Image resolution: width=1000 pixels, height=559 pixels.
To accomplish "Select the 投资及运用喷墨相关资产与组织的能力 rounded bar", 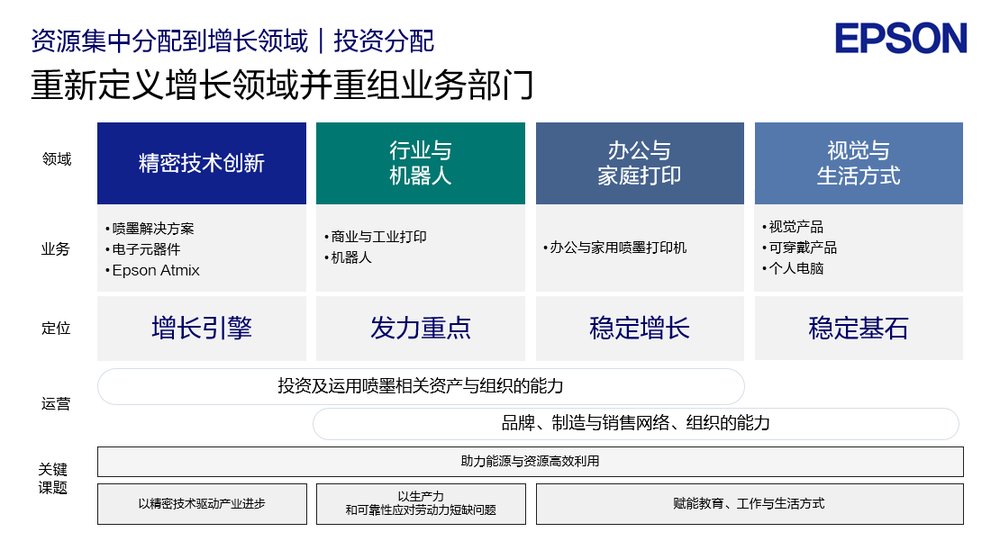I will coord(420,386).
